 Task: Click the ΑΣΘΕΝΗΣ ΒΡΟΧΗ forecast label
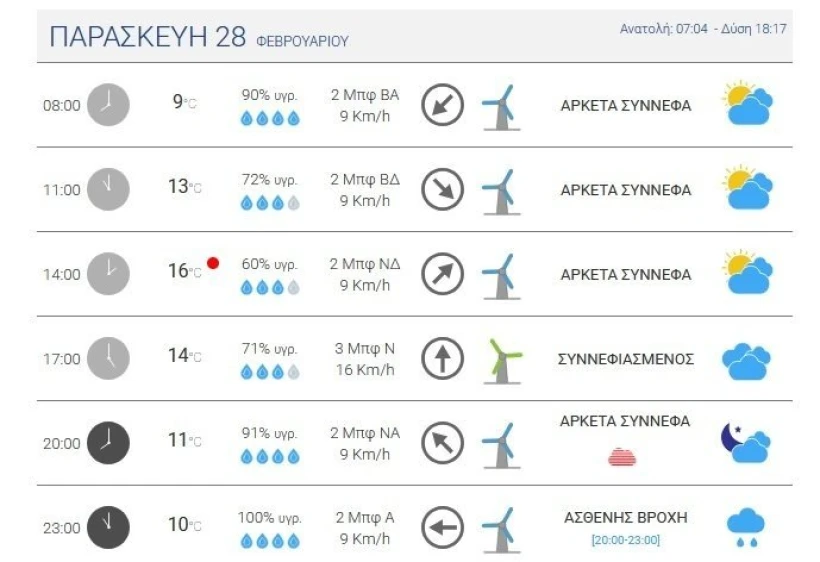[x=625, y=518]
